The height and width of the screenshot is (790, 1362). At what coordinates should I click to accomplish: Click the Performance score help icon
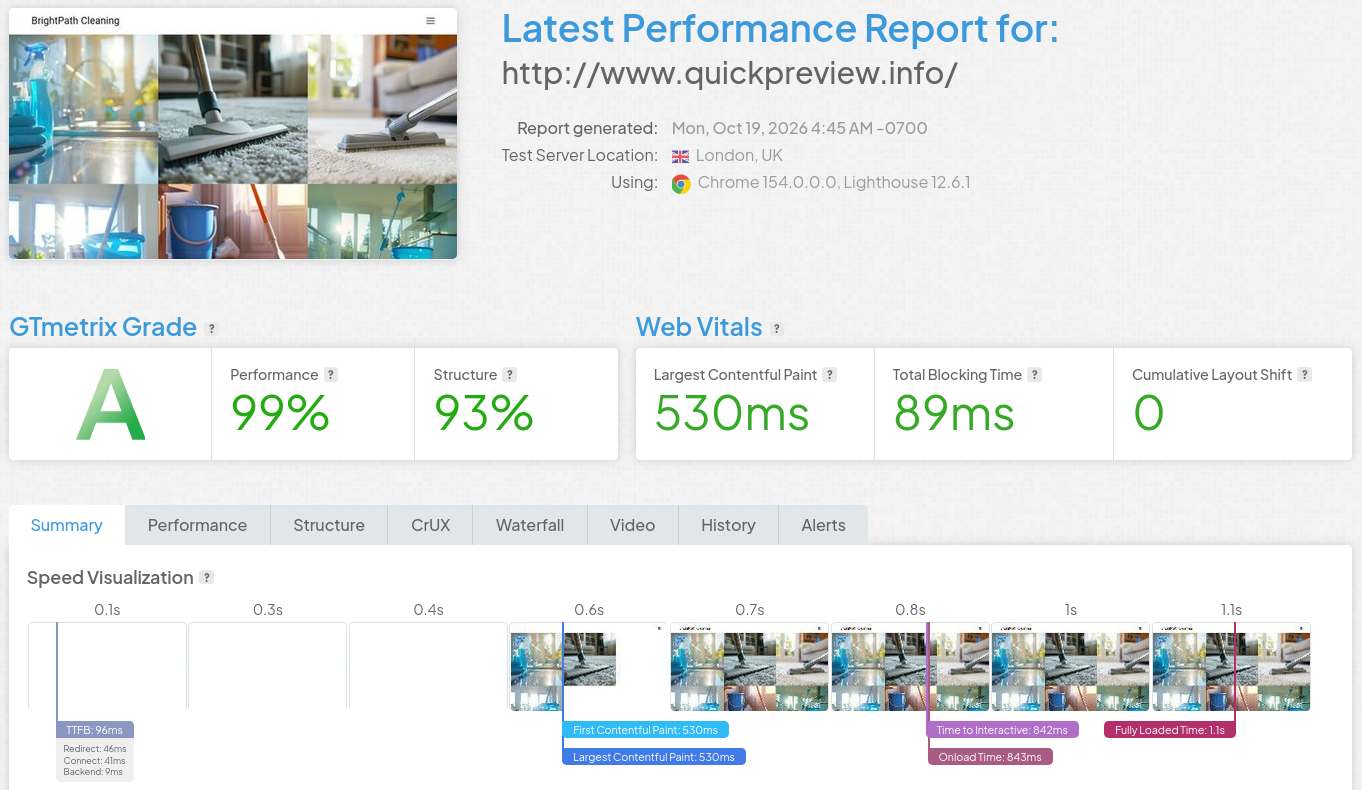click(331, 375)
